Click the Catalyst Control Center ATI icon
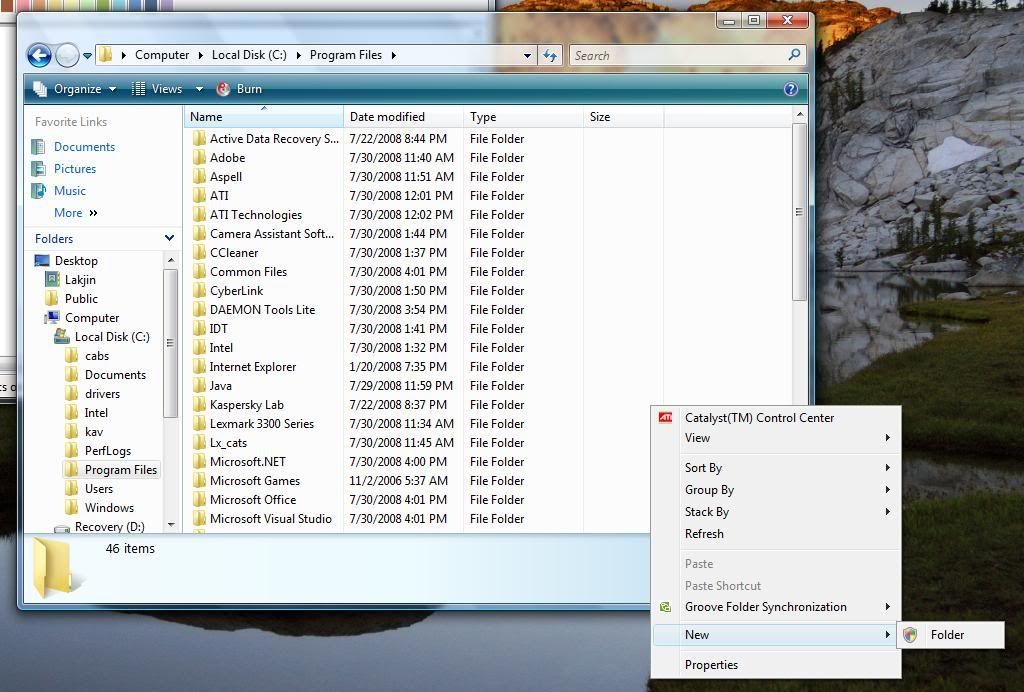This screenshot has width=1024, height=692. (x=665, y=418)
